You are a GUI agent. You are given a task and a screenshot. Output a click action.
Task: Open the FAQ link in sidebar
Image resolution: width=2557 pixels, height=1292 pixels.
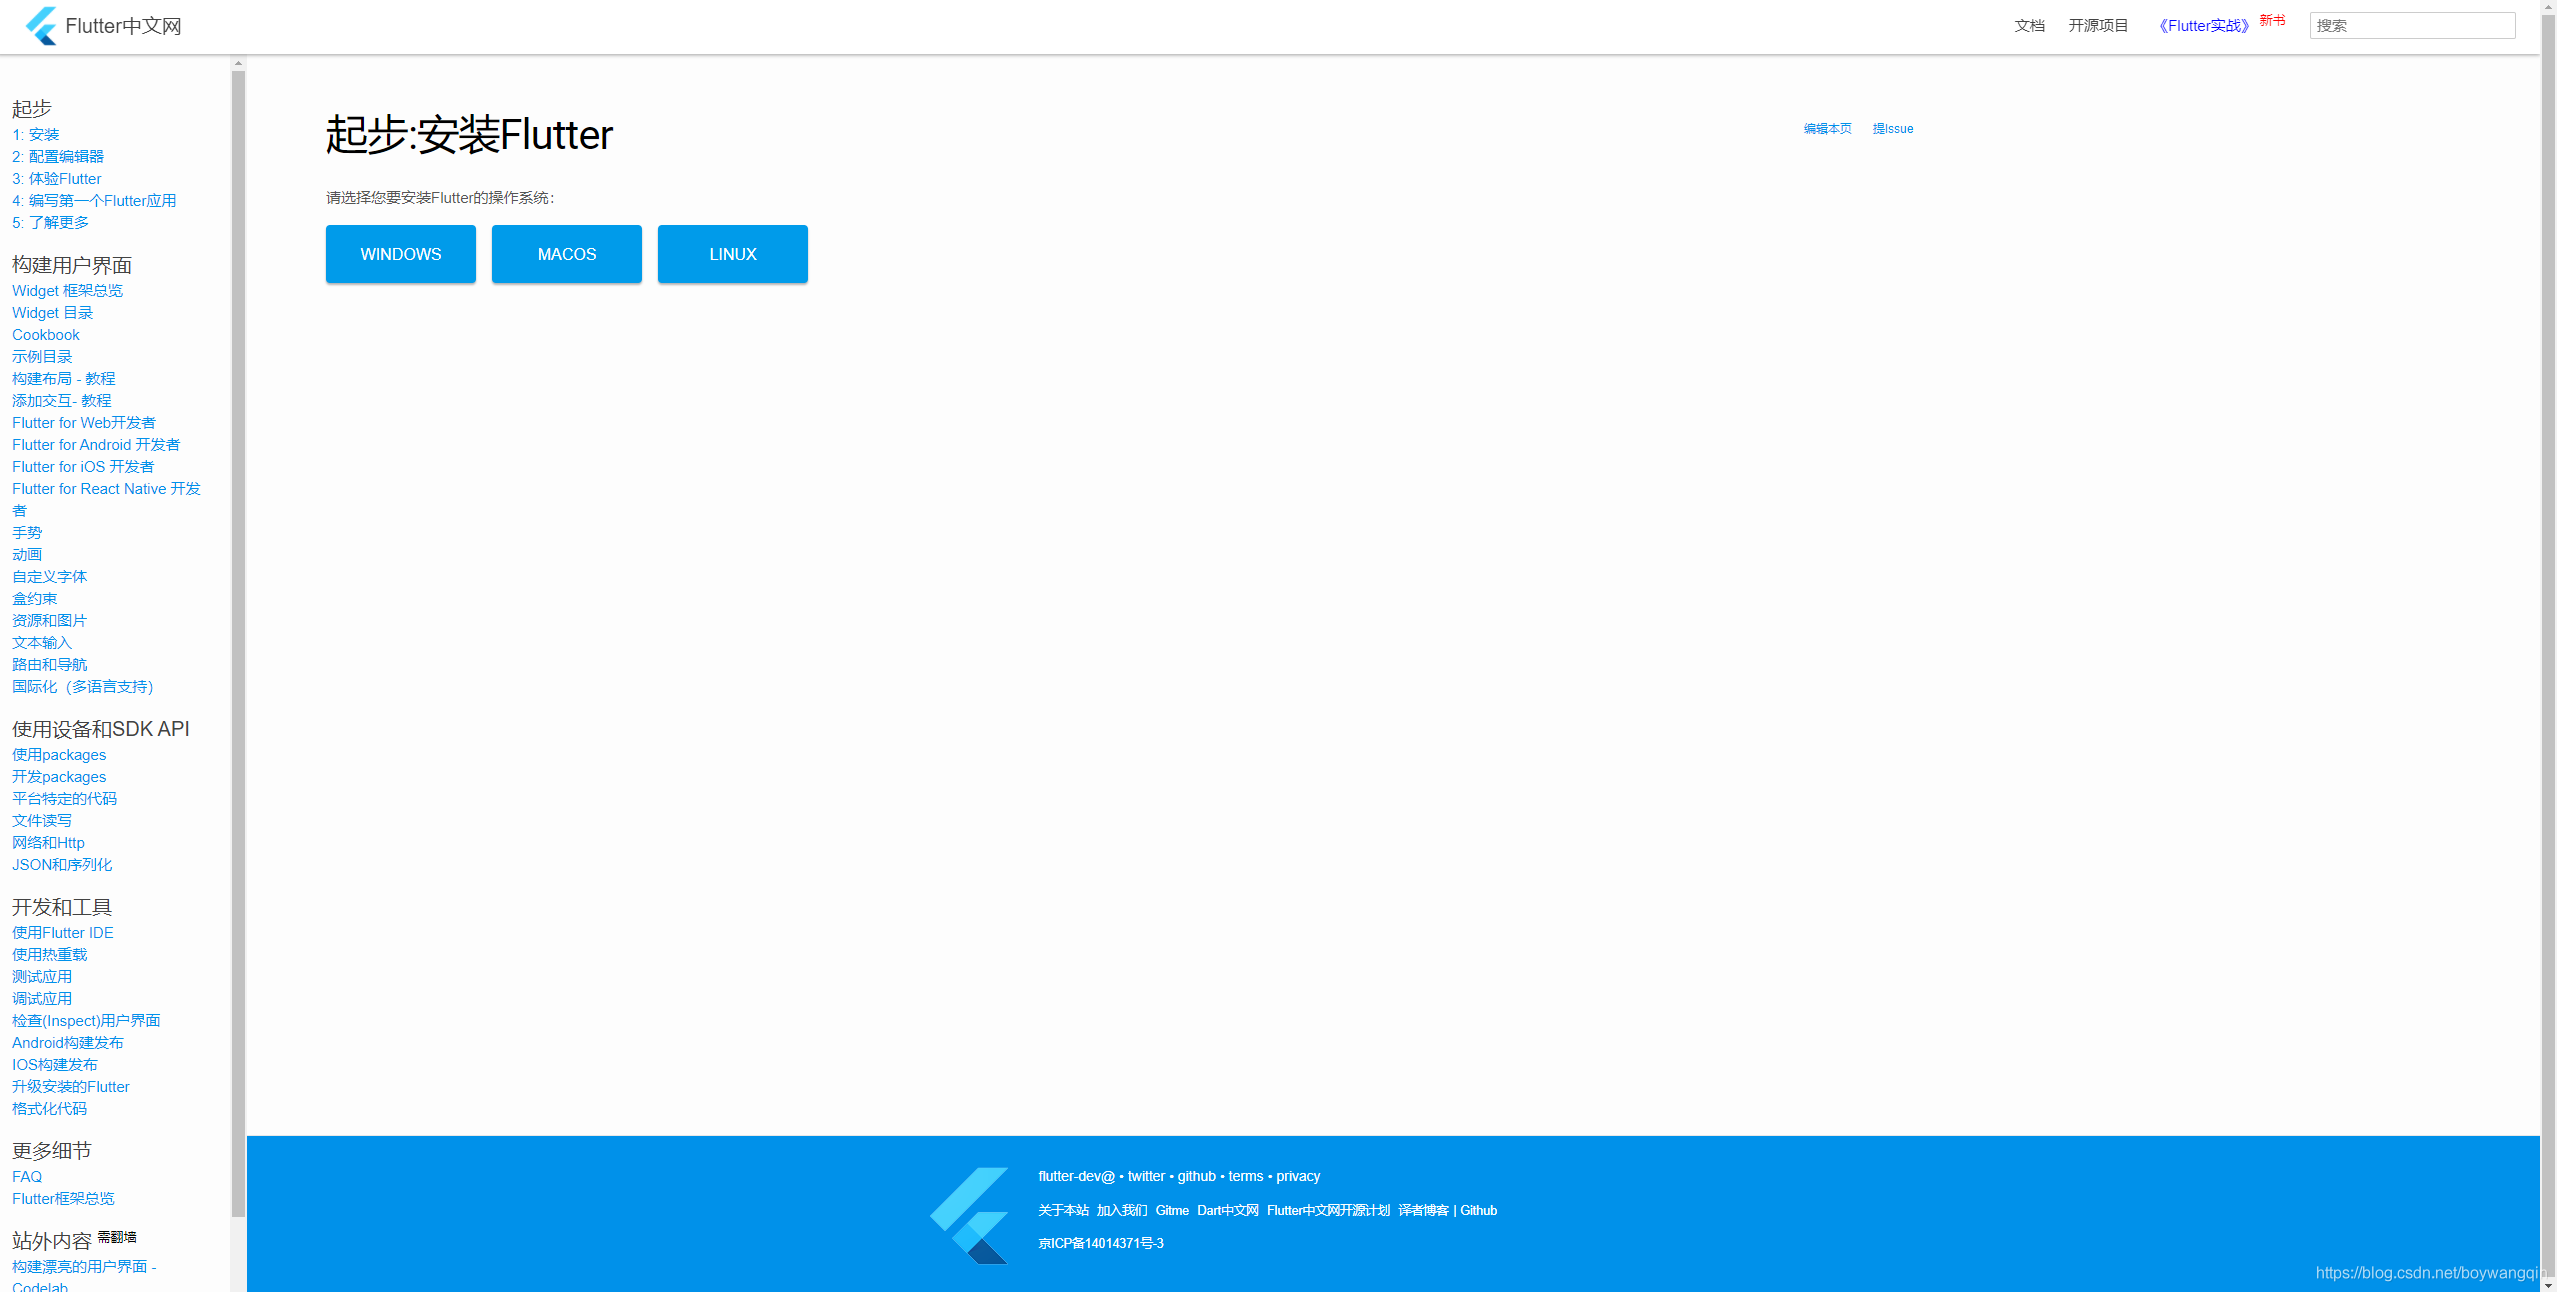27,1177
